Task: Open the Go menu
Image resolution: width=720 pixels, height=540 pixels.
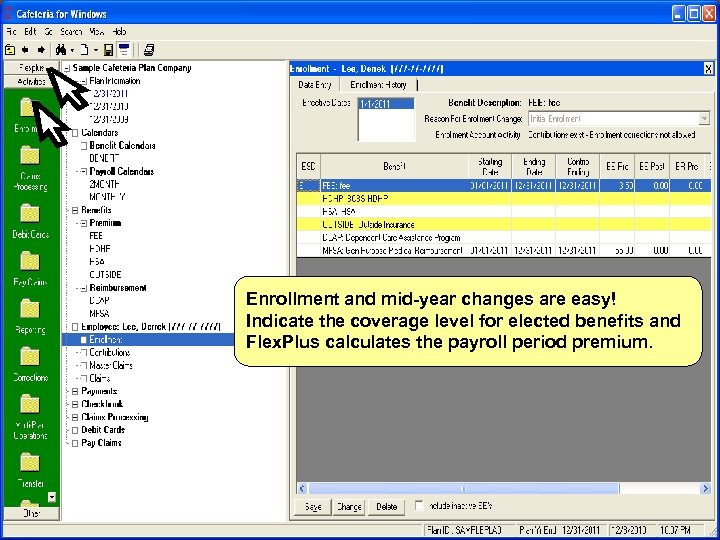Action: (49, 32)
